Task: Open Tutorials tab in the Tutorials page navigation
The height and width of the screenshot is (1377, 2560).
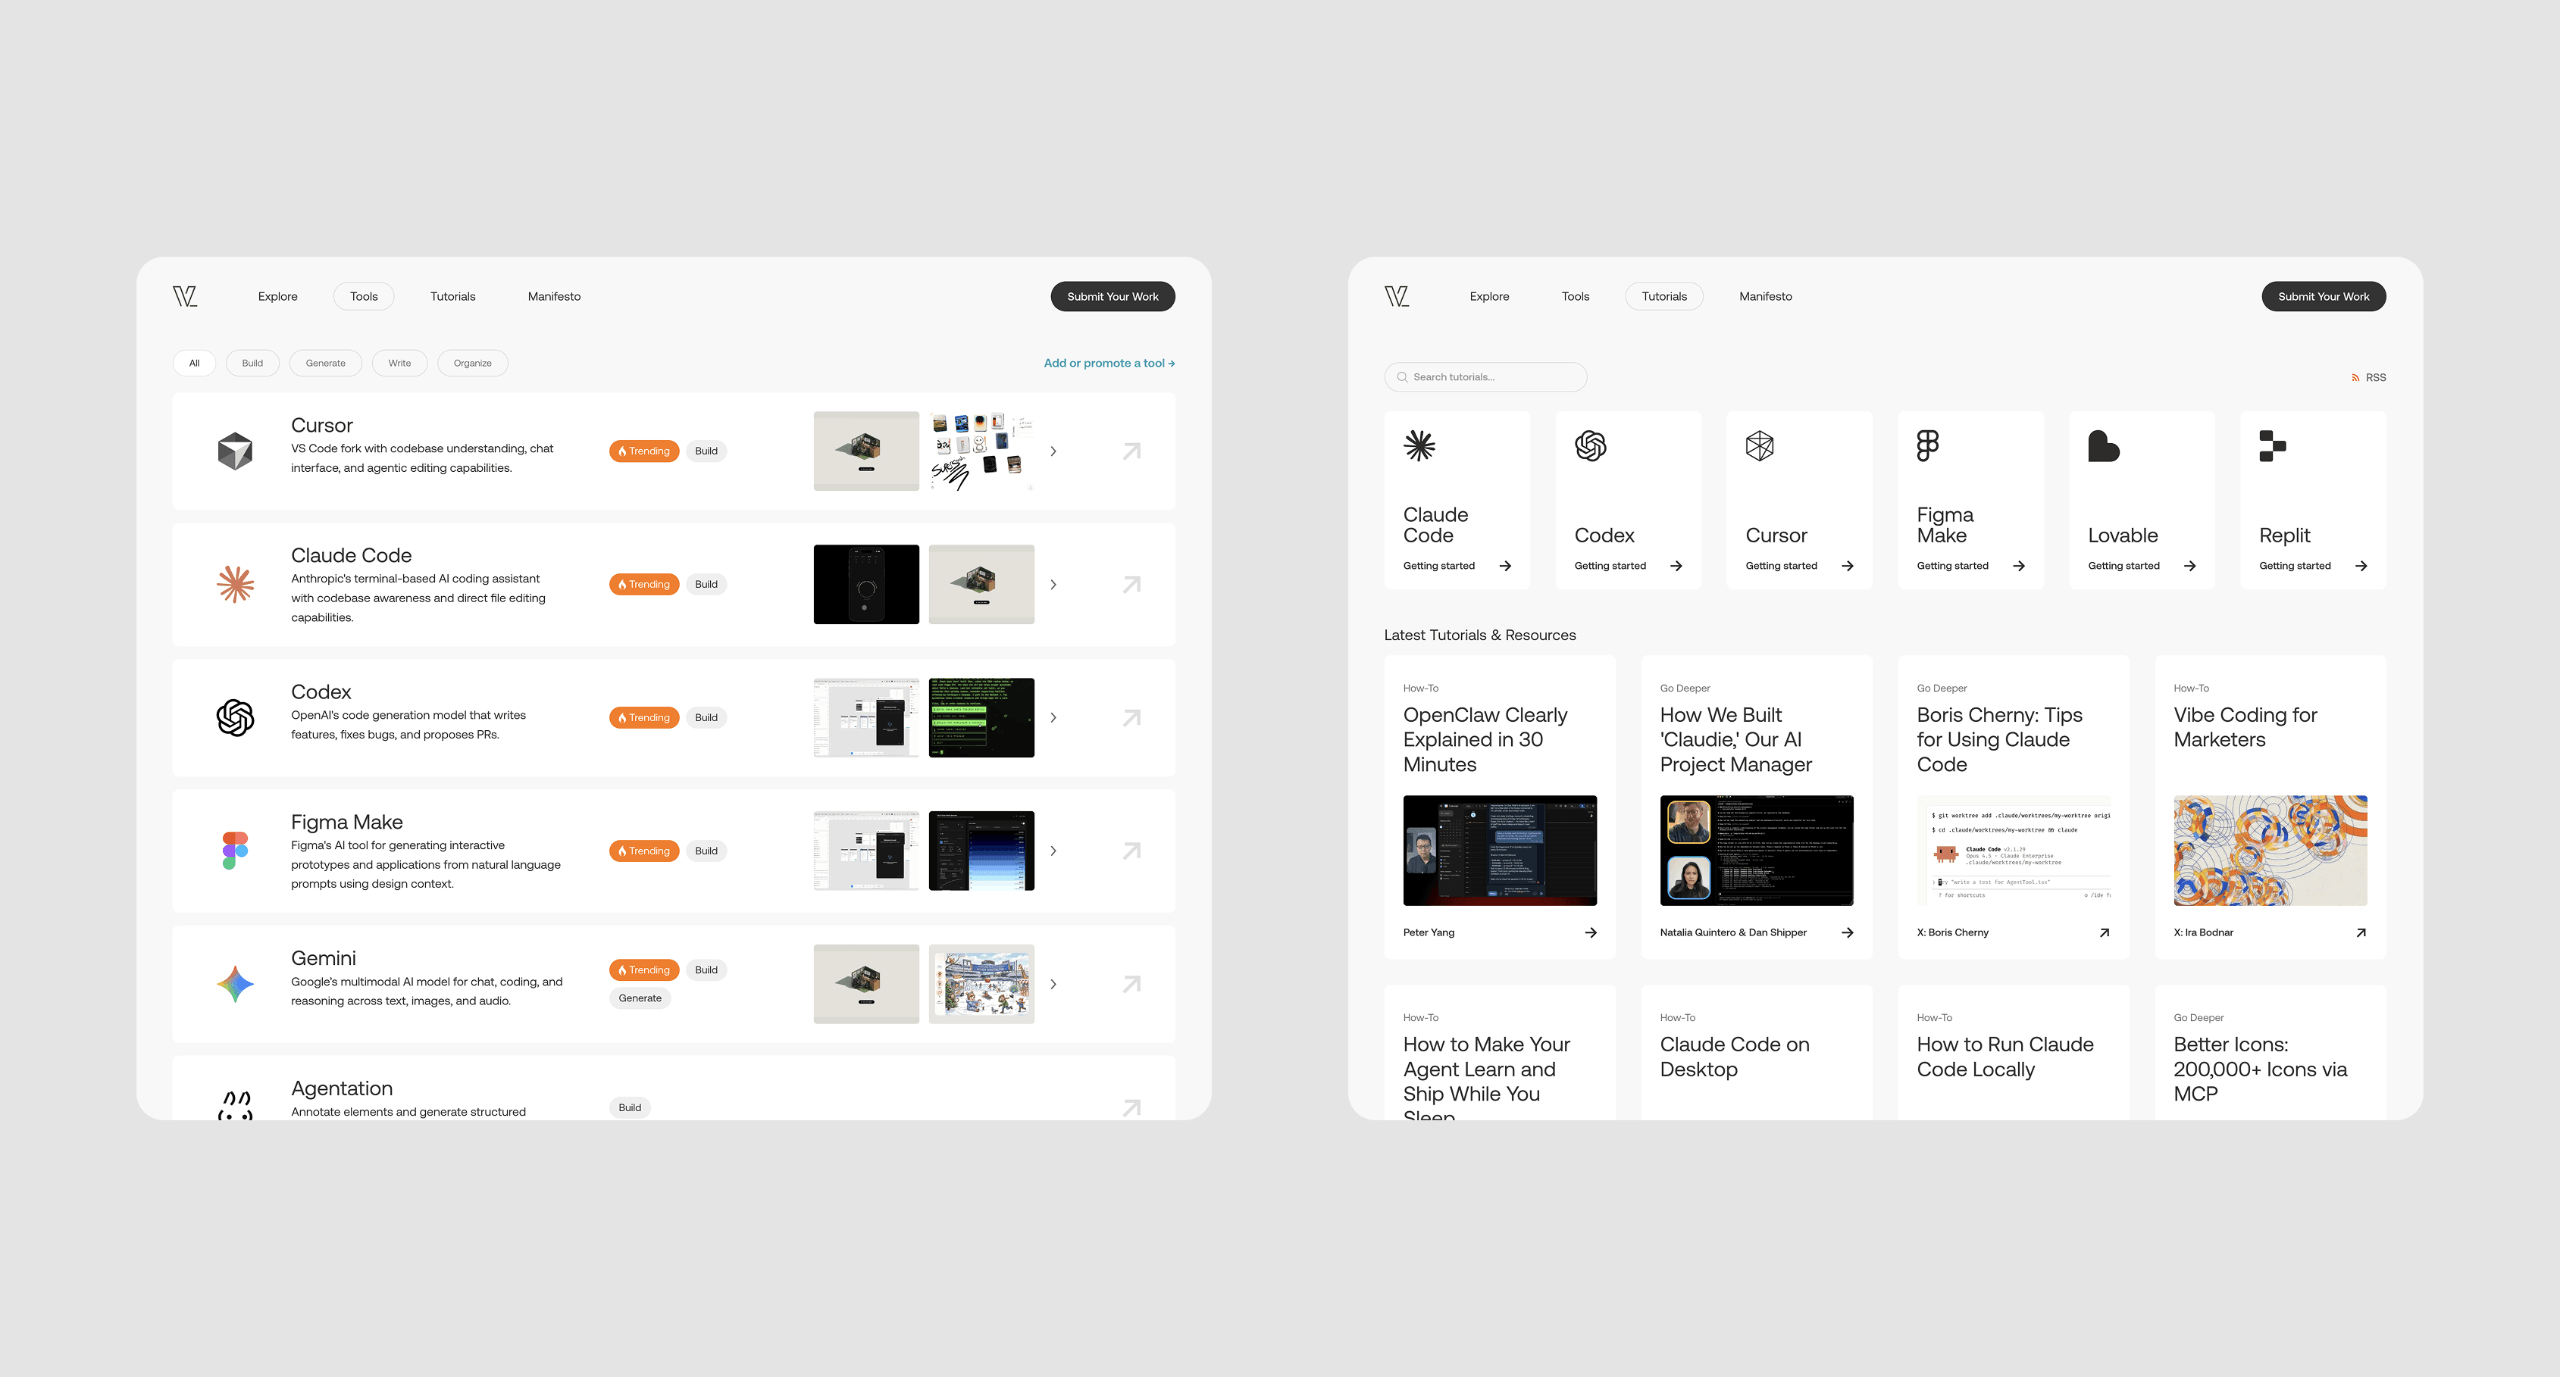Action: point(1664,296)
